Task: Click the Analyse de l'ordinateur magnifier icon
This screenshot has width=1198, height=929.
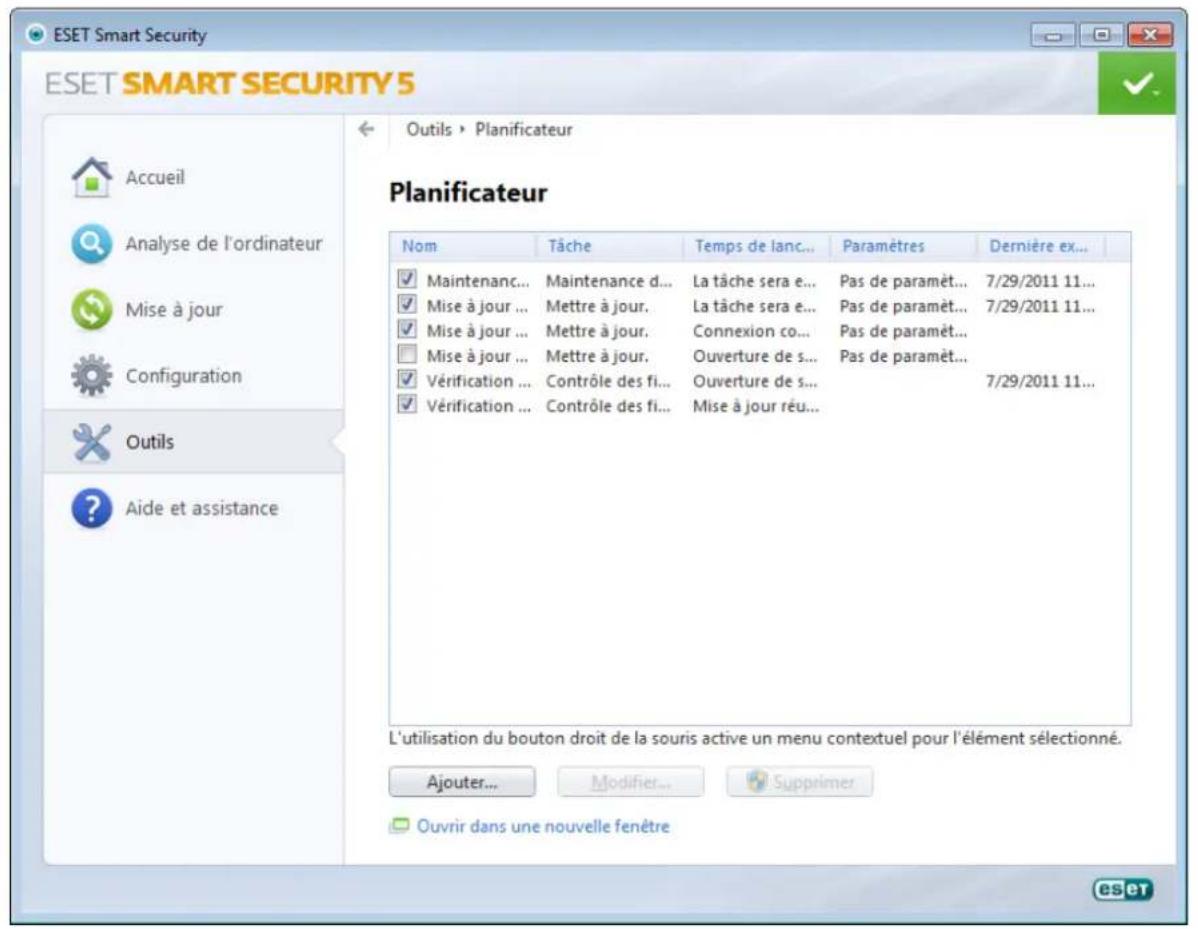Action: click(x=92, y=244)
